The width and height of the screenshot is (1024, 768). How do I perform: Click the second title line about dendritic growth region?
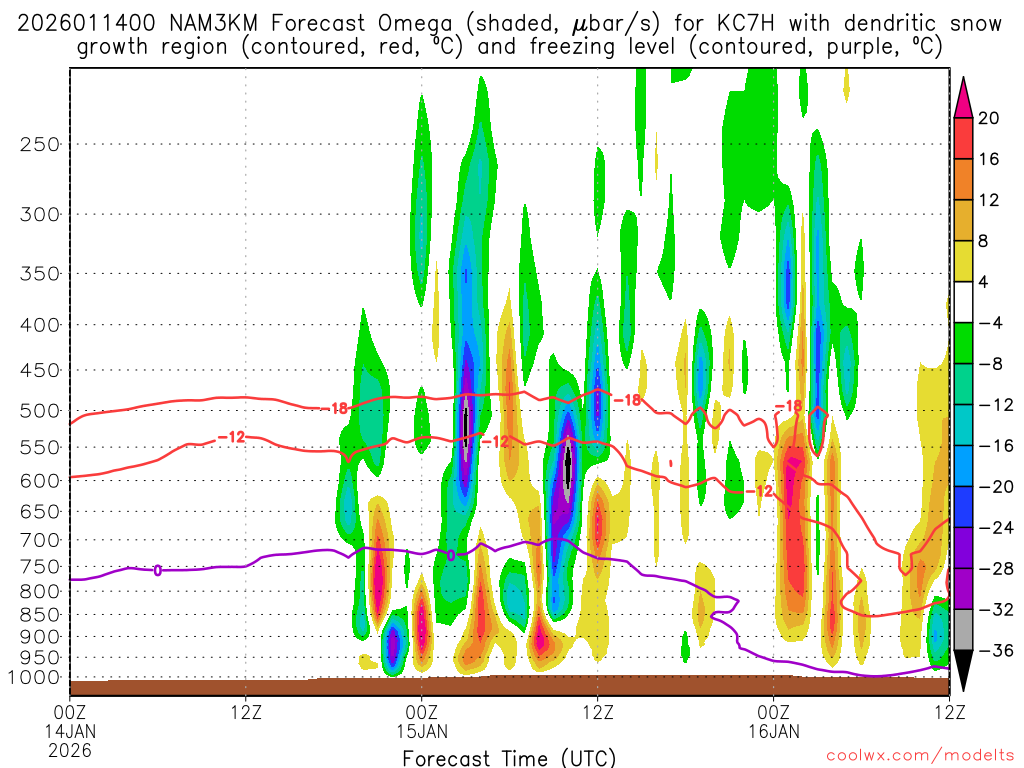[x=509, y=47]
